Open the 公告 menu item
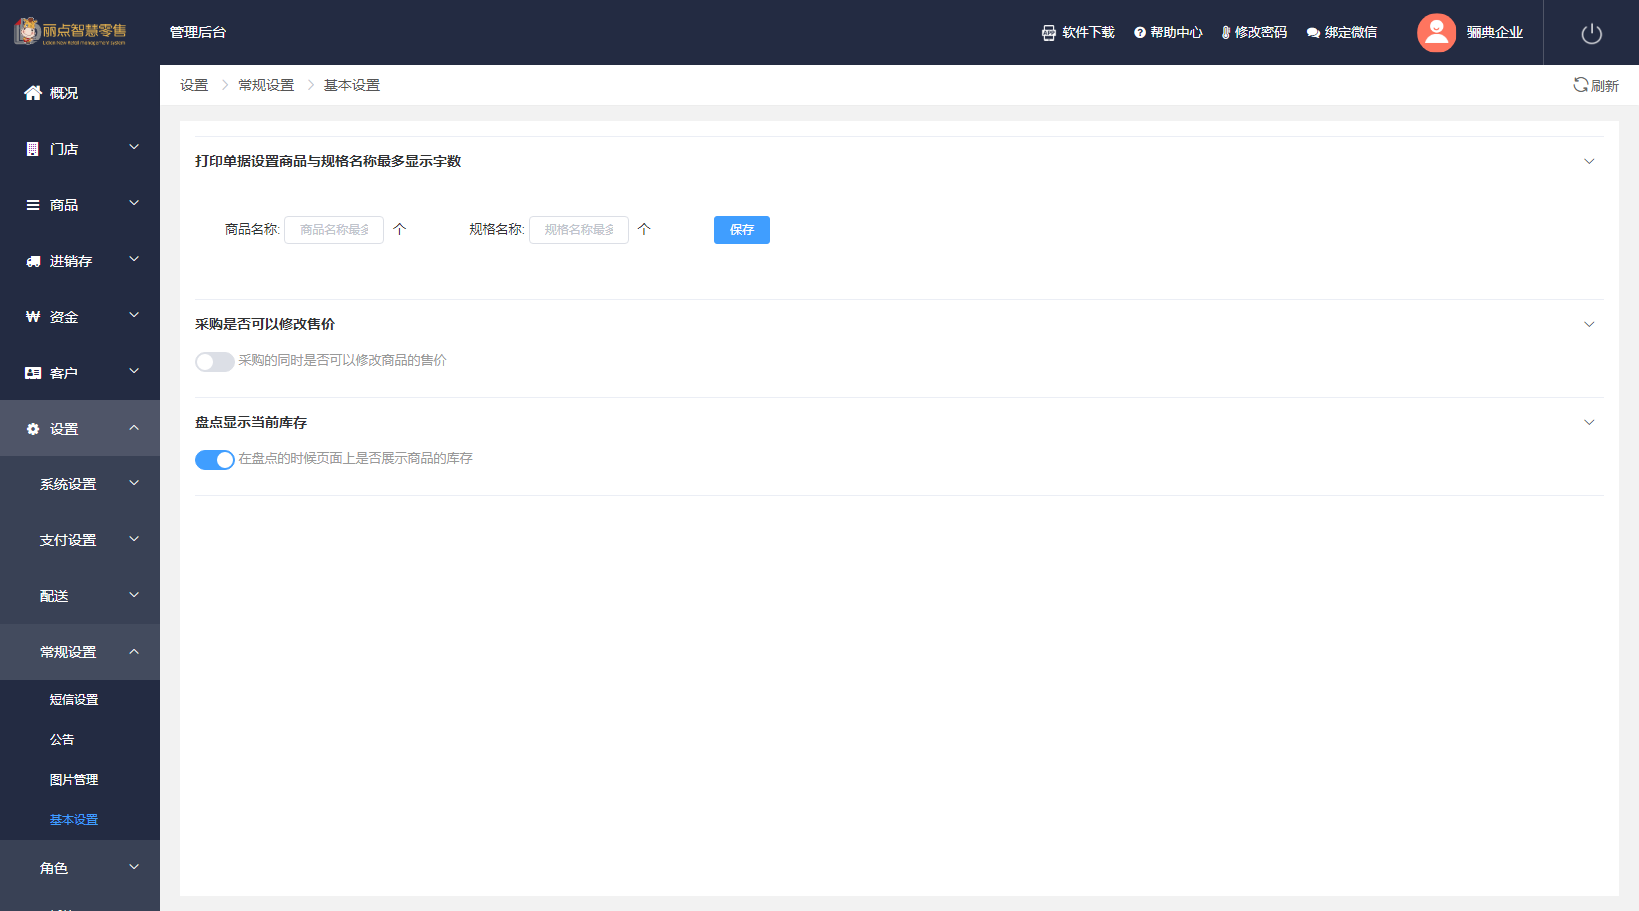The width and height of the screenshot is (1639, 911). coord(80,740)
